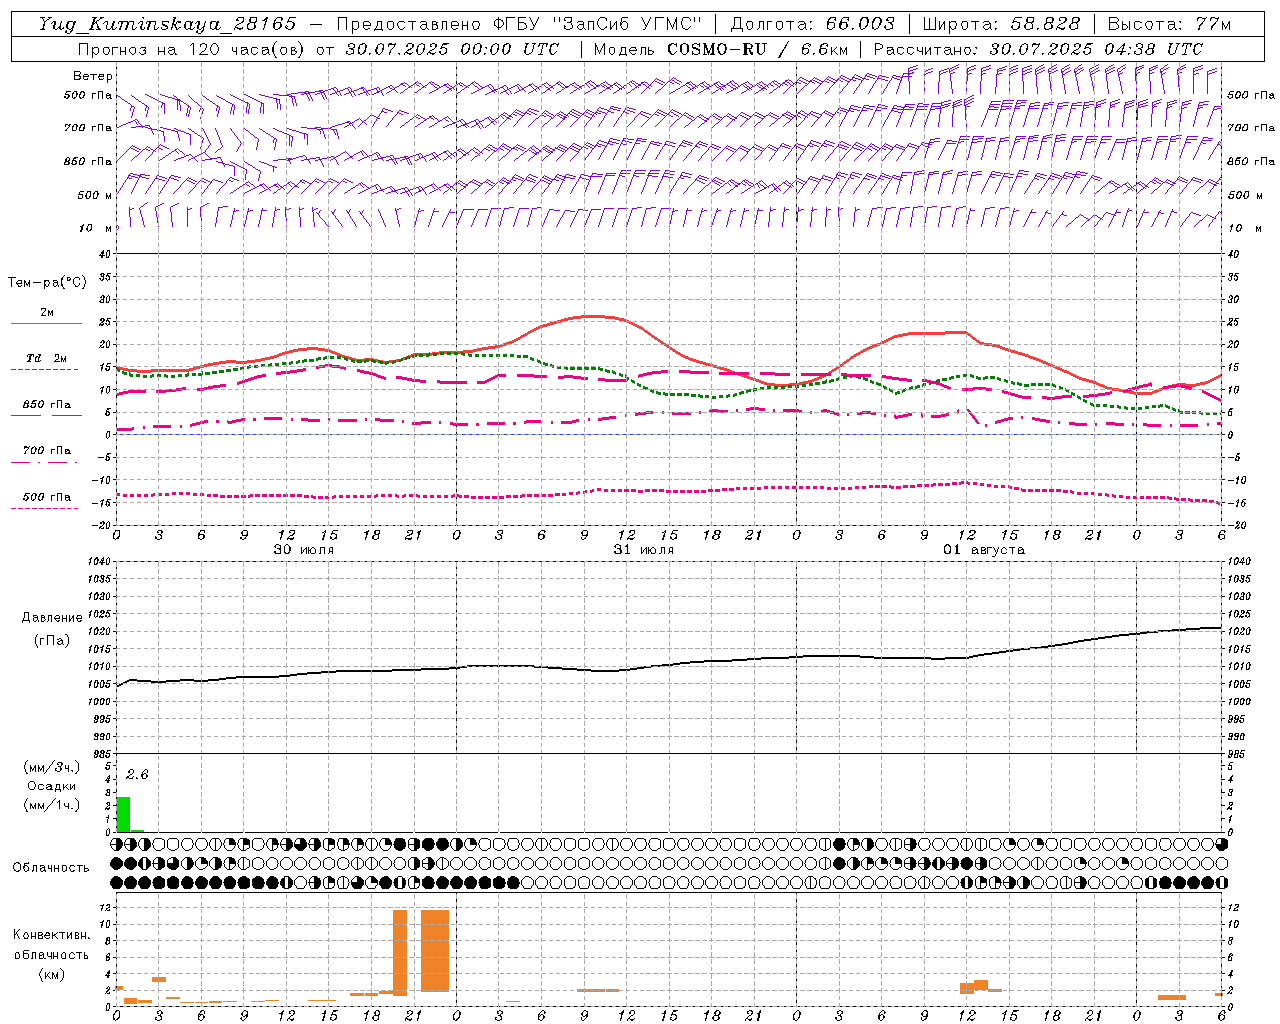Image resolution: width=1280 pixels, height=1024 pixels.
Task: Click the Давление pressure panel label
Action: (x=52, y=618)
